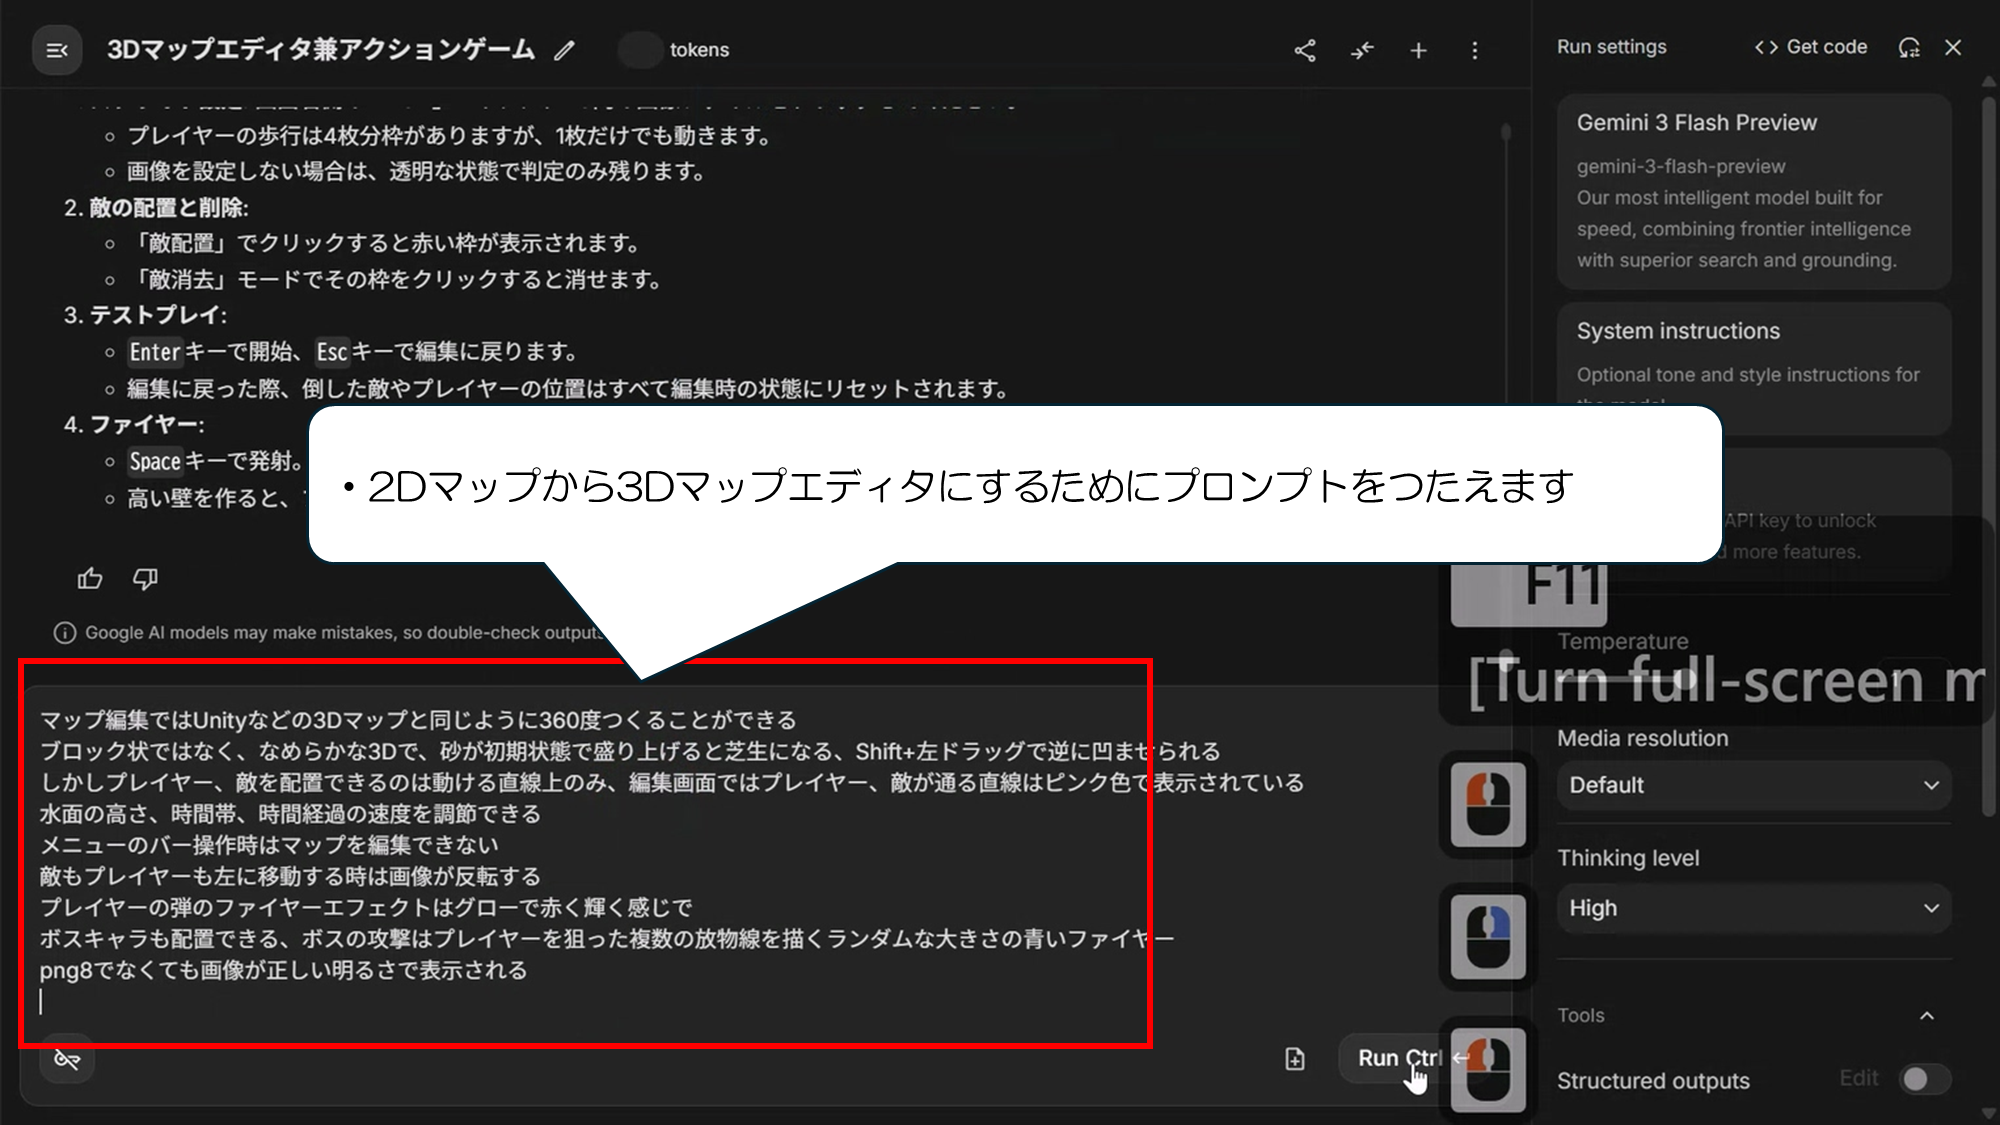
Task: Start a new chat with the plus icon
Action: tap(1419, 50)
